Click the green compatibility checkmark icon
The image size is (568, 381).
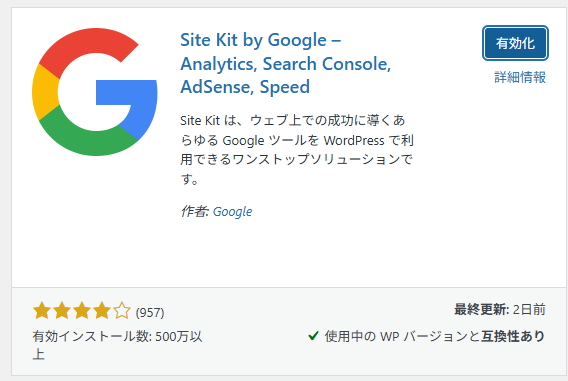point(313,336)
